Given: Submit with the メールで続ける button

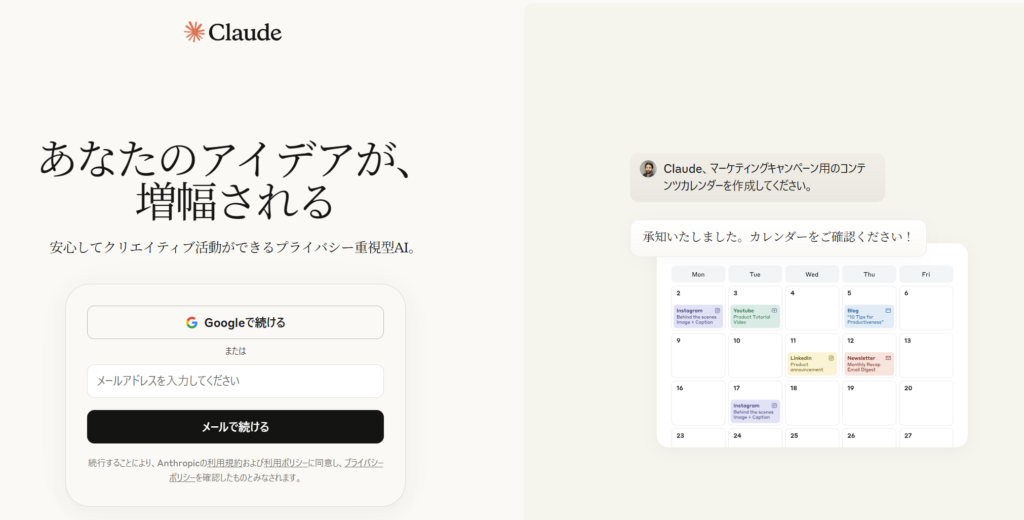Looking at the screenshot, I should tap(235, 427).
